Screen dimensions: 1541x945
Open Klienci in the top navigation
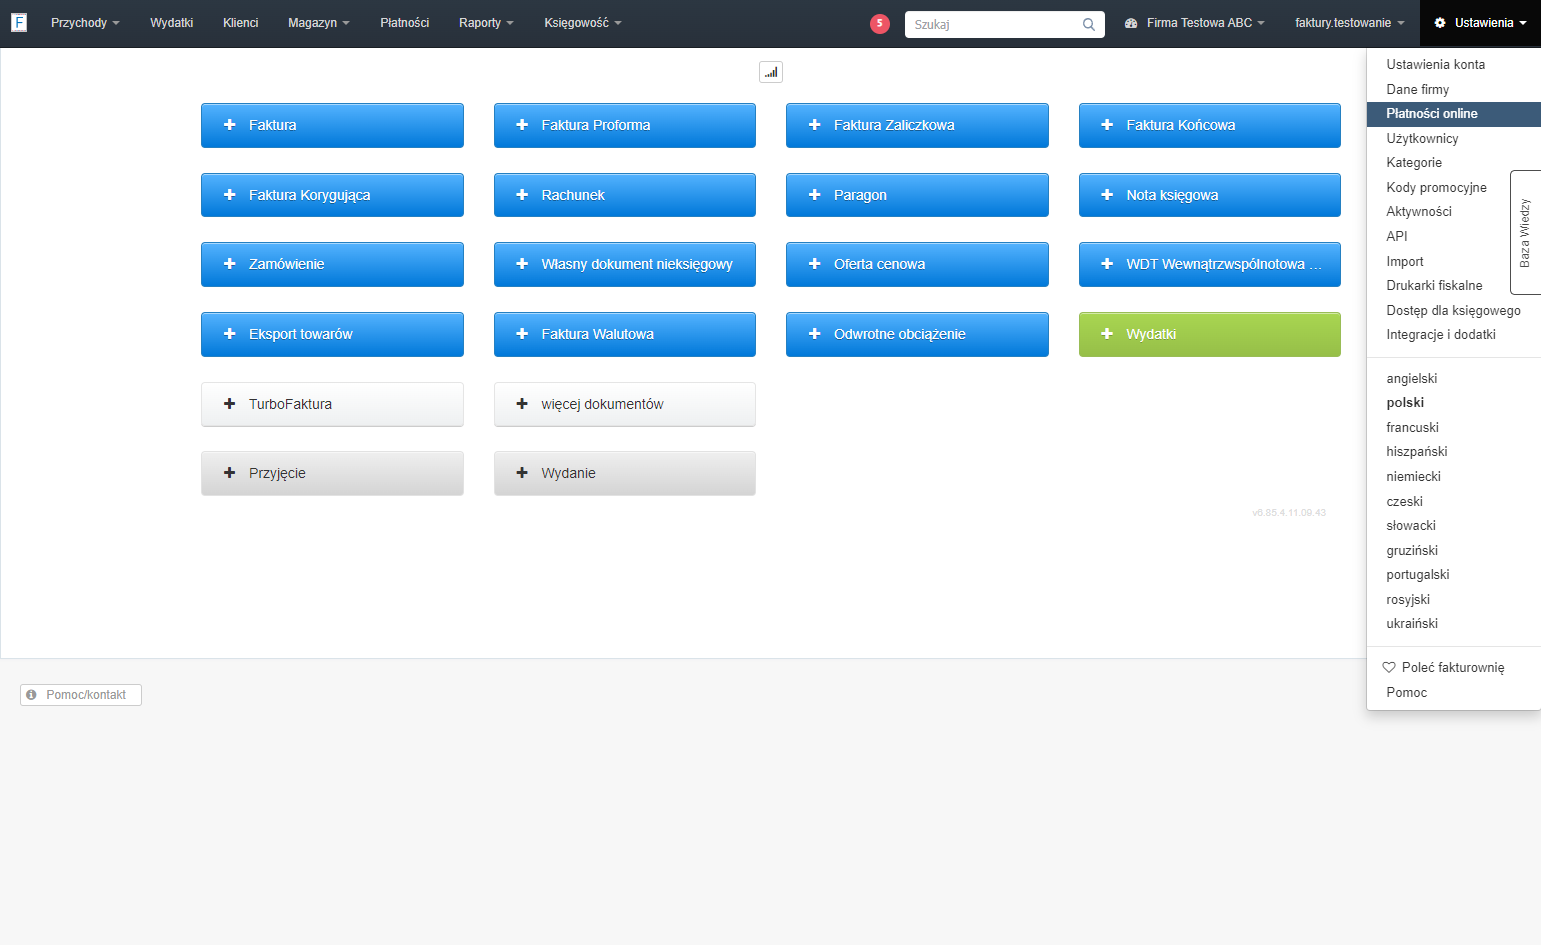pos(240,23)
